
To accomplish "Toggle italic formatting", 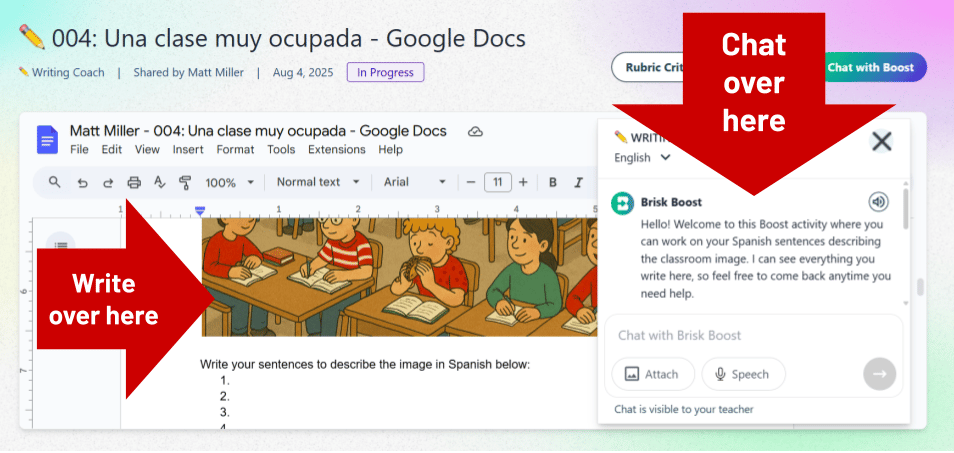I will coord(579,182).
